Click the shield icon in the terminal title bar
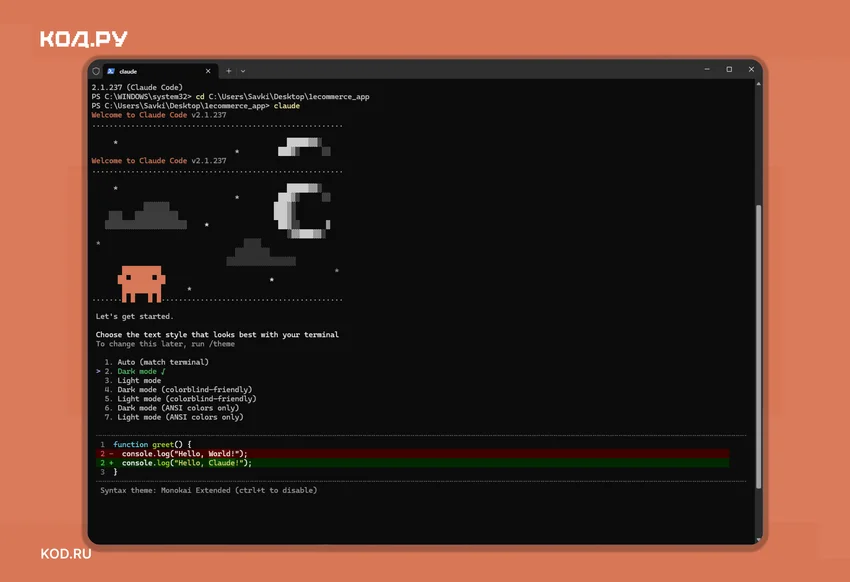850x582 pixels. pyautogui.click(x=96, y=71)
